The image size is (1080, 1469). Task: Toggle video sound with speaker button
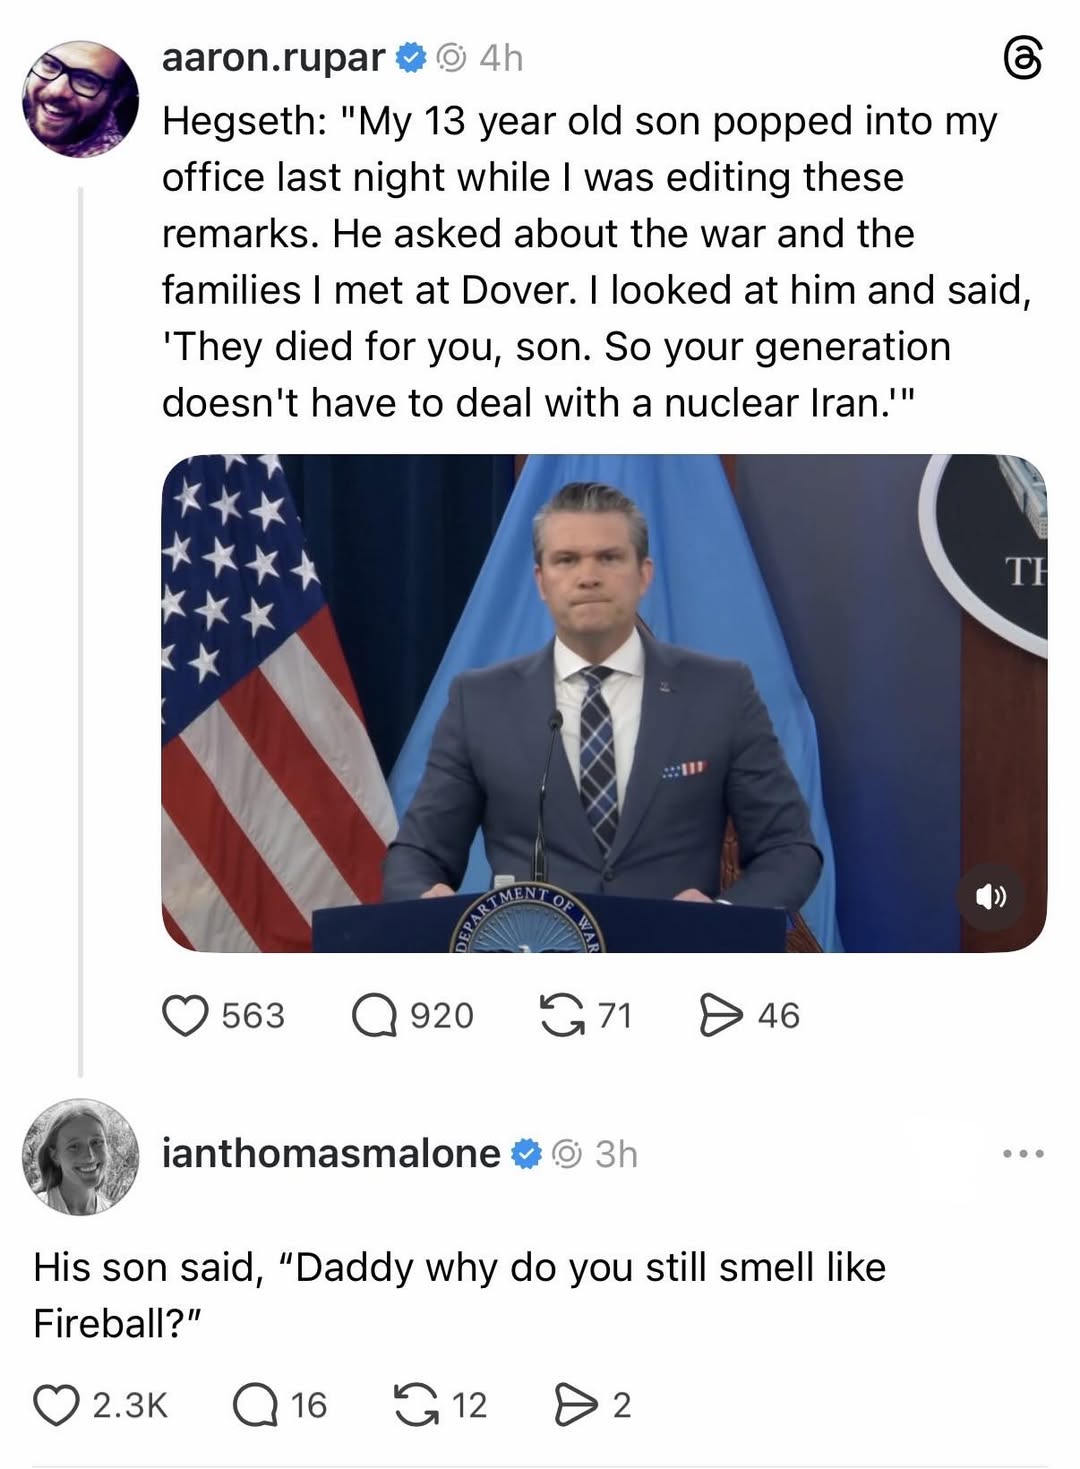coord(991,897)
